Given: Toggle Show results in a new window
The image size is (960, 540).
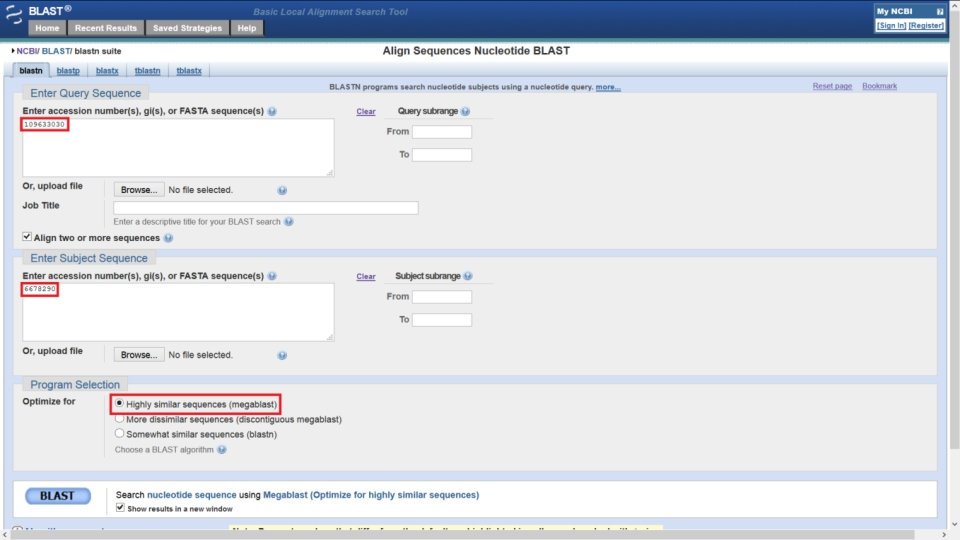Looking at the screenshot, I should pos(120,508).
